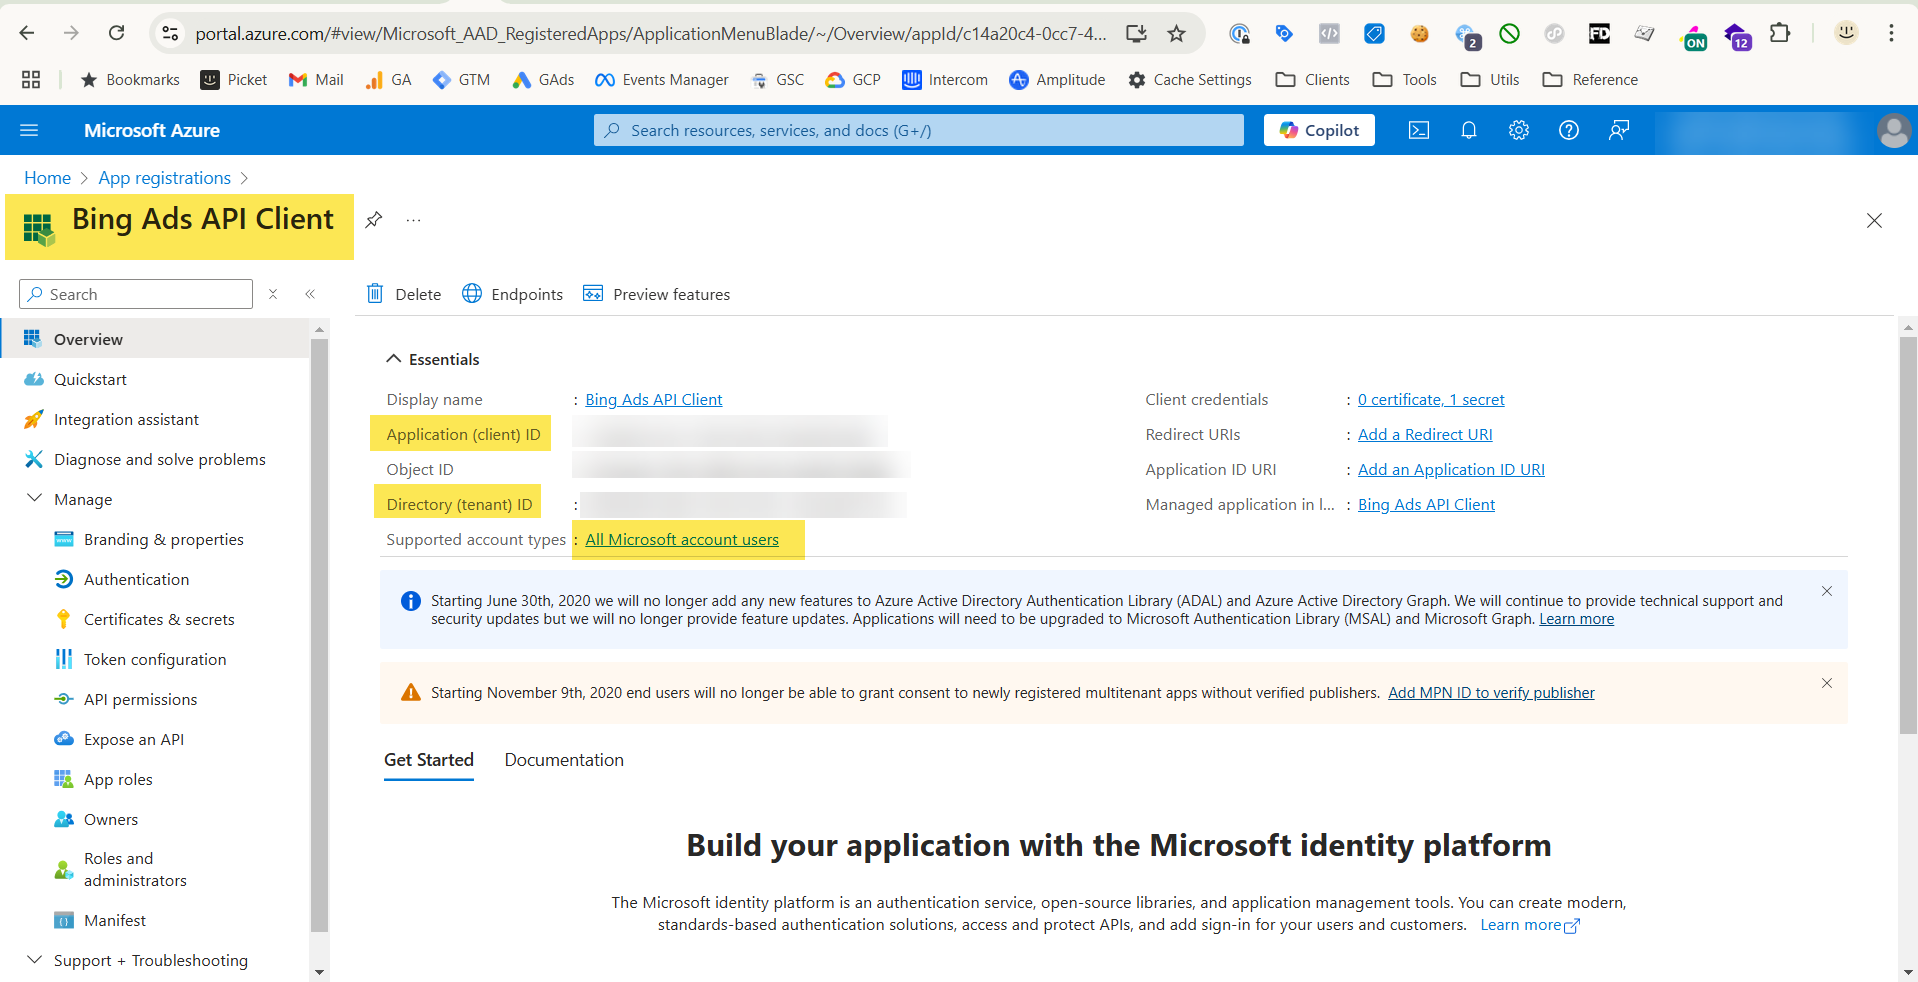Dismiss the ADAL information banner

coord(1827,591)
